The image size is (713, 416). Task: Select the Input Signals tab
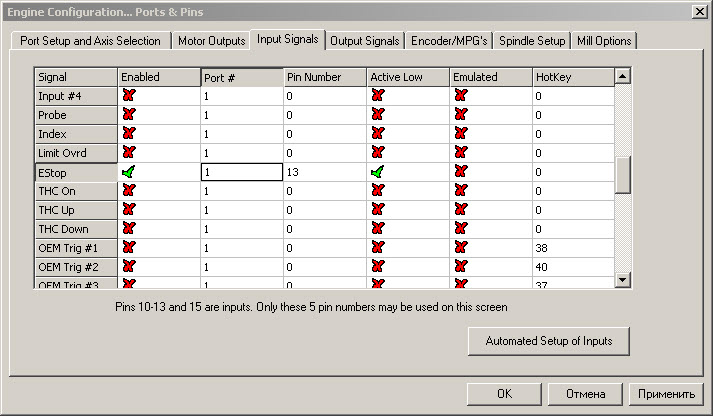(x=287, y=40)
